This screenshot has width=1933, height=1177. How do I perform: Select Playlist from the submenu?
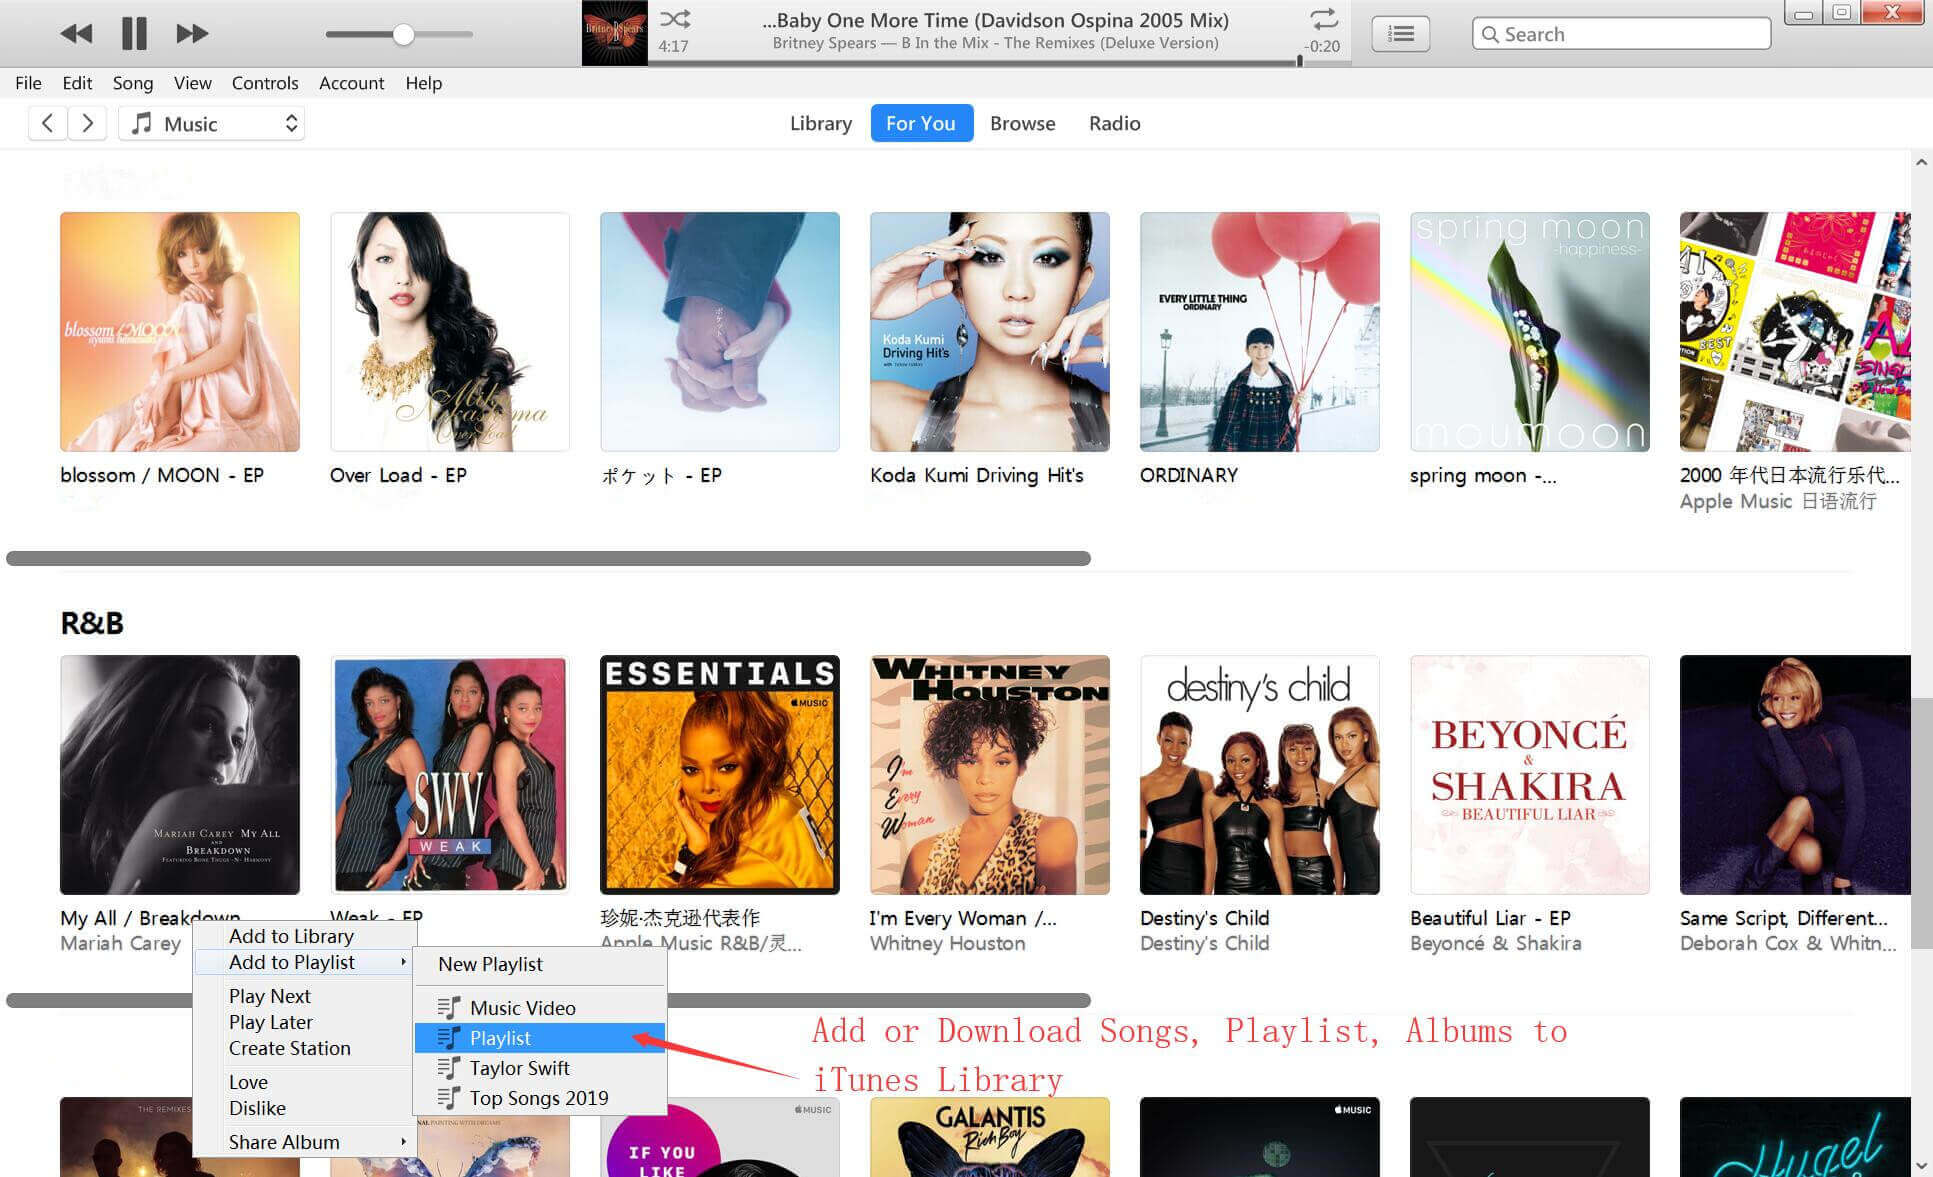click(500, 1037)
